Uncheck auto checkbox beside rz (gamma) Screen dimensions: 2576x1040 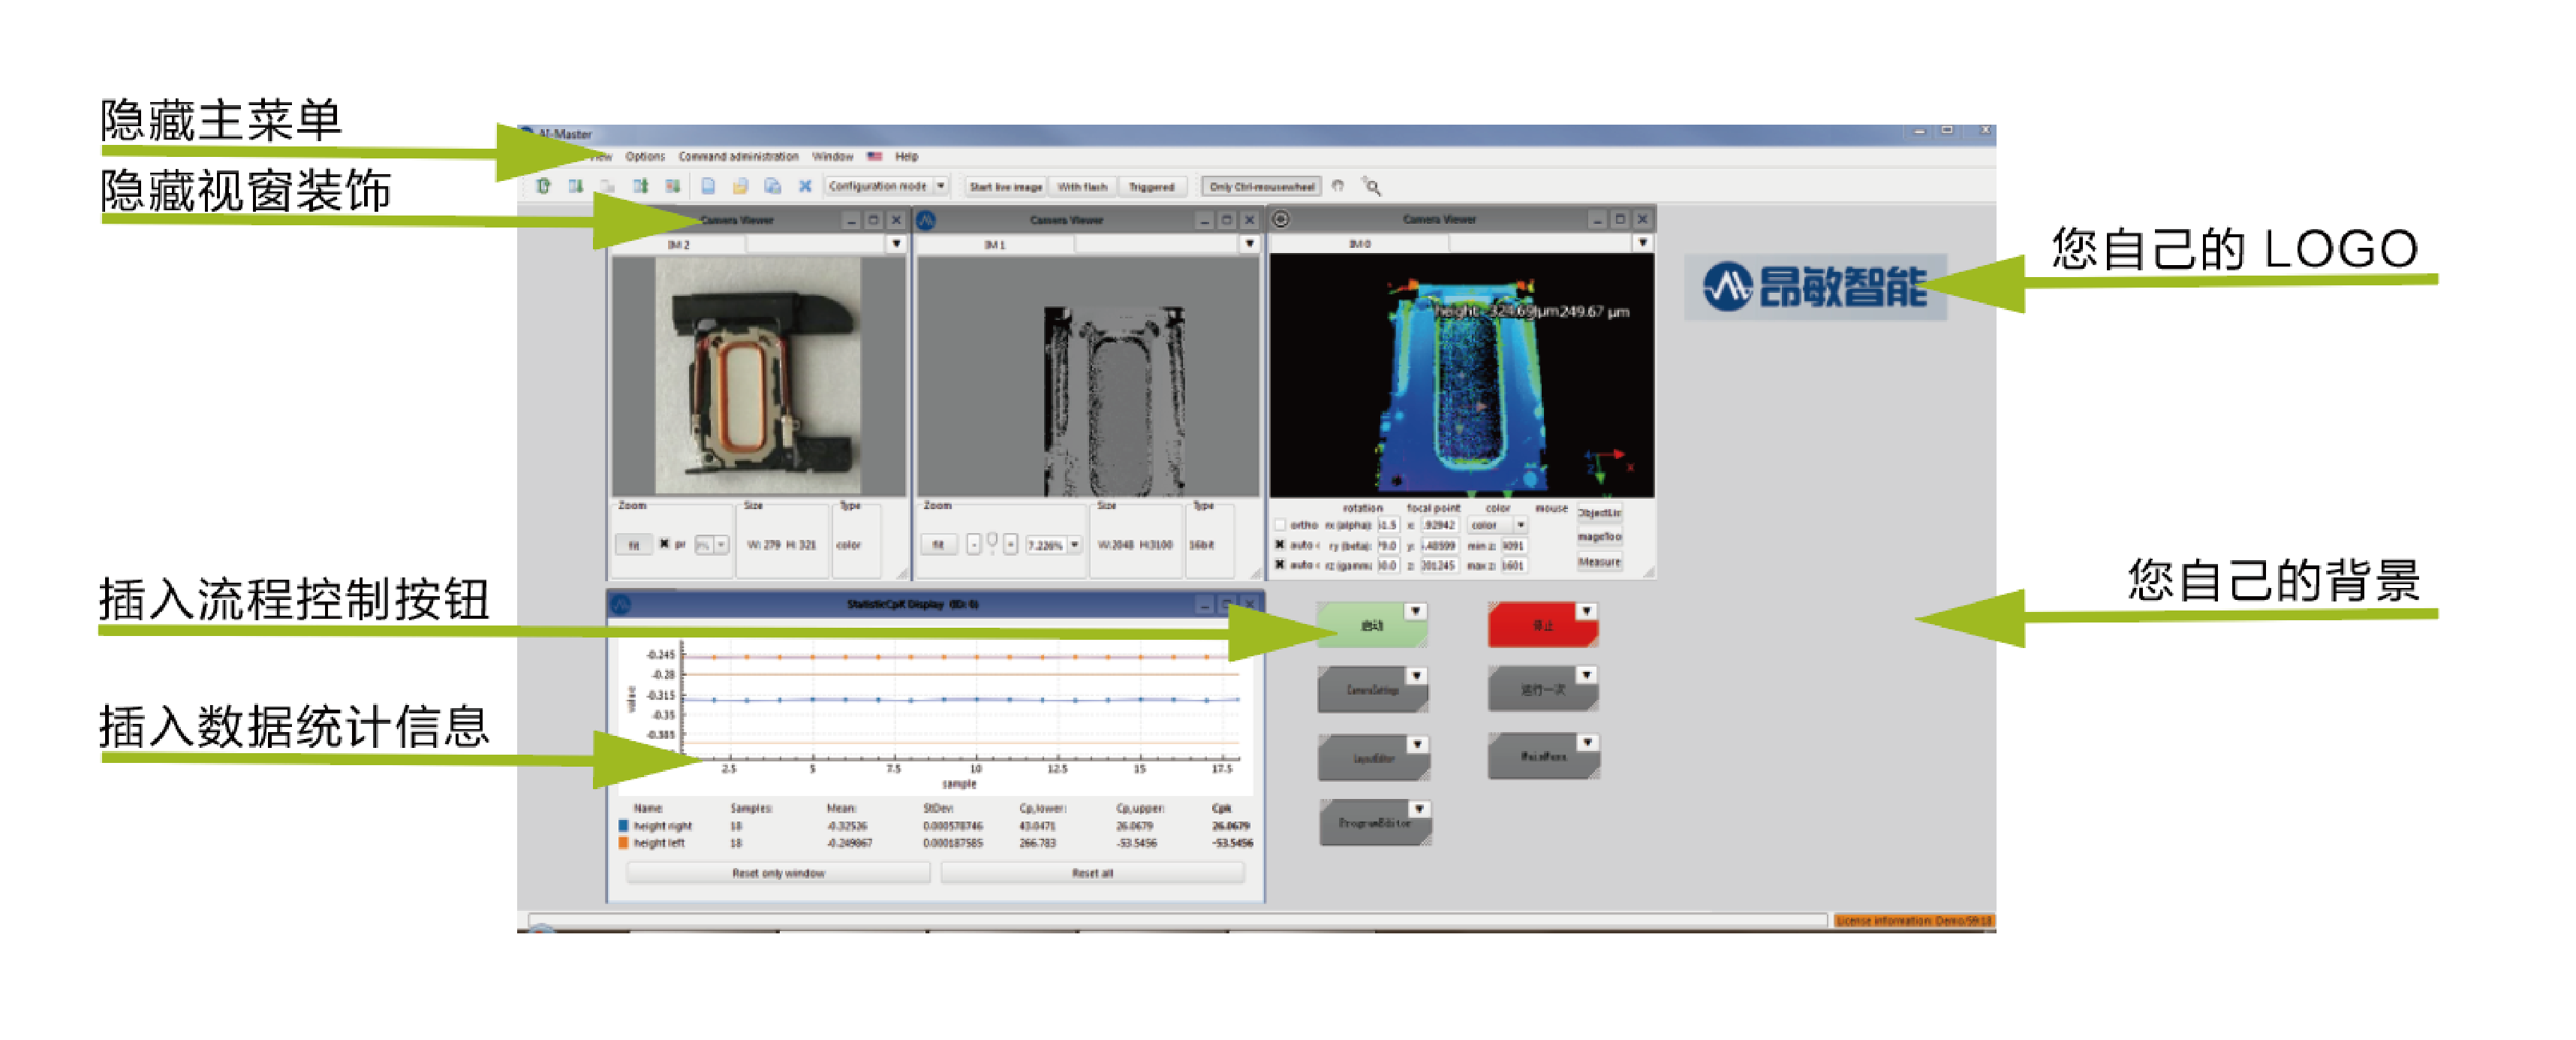[1280, 565]
